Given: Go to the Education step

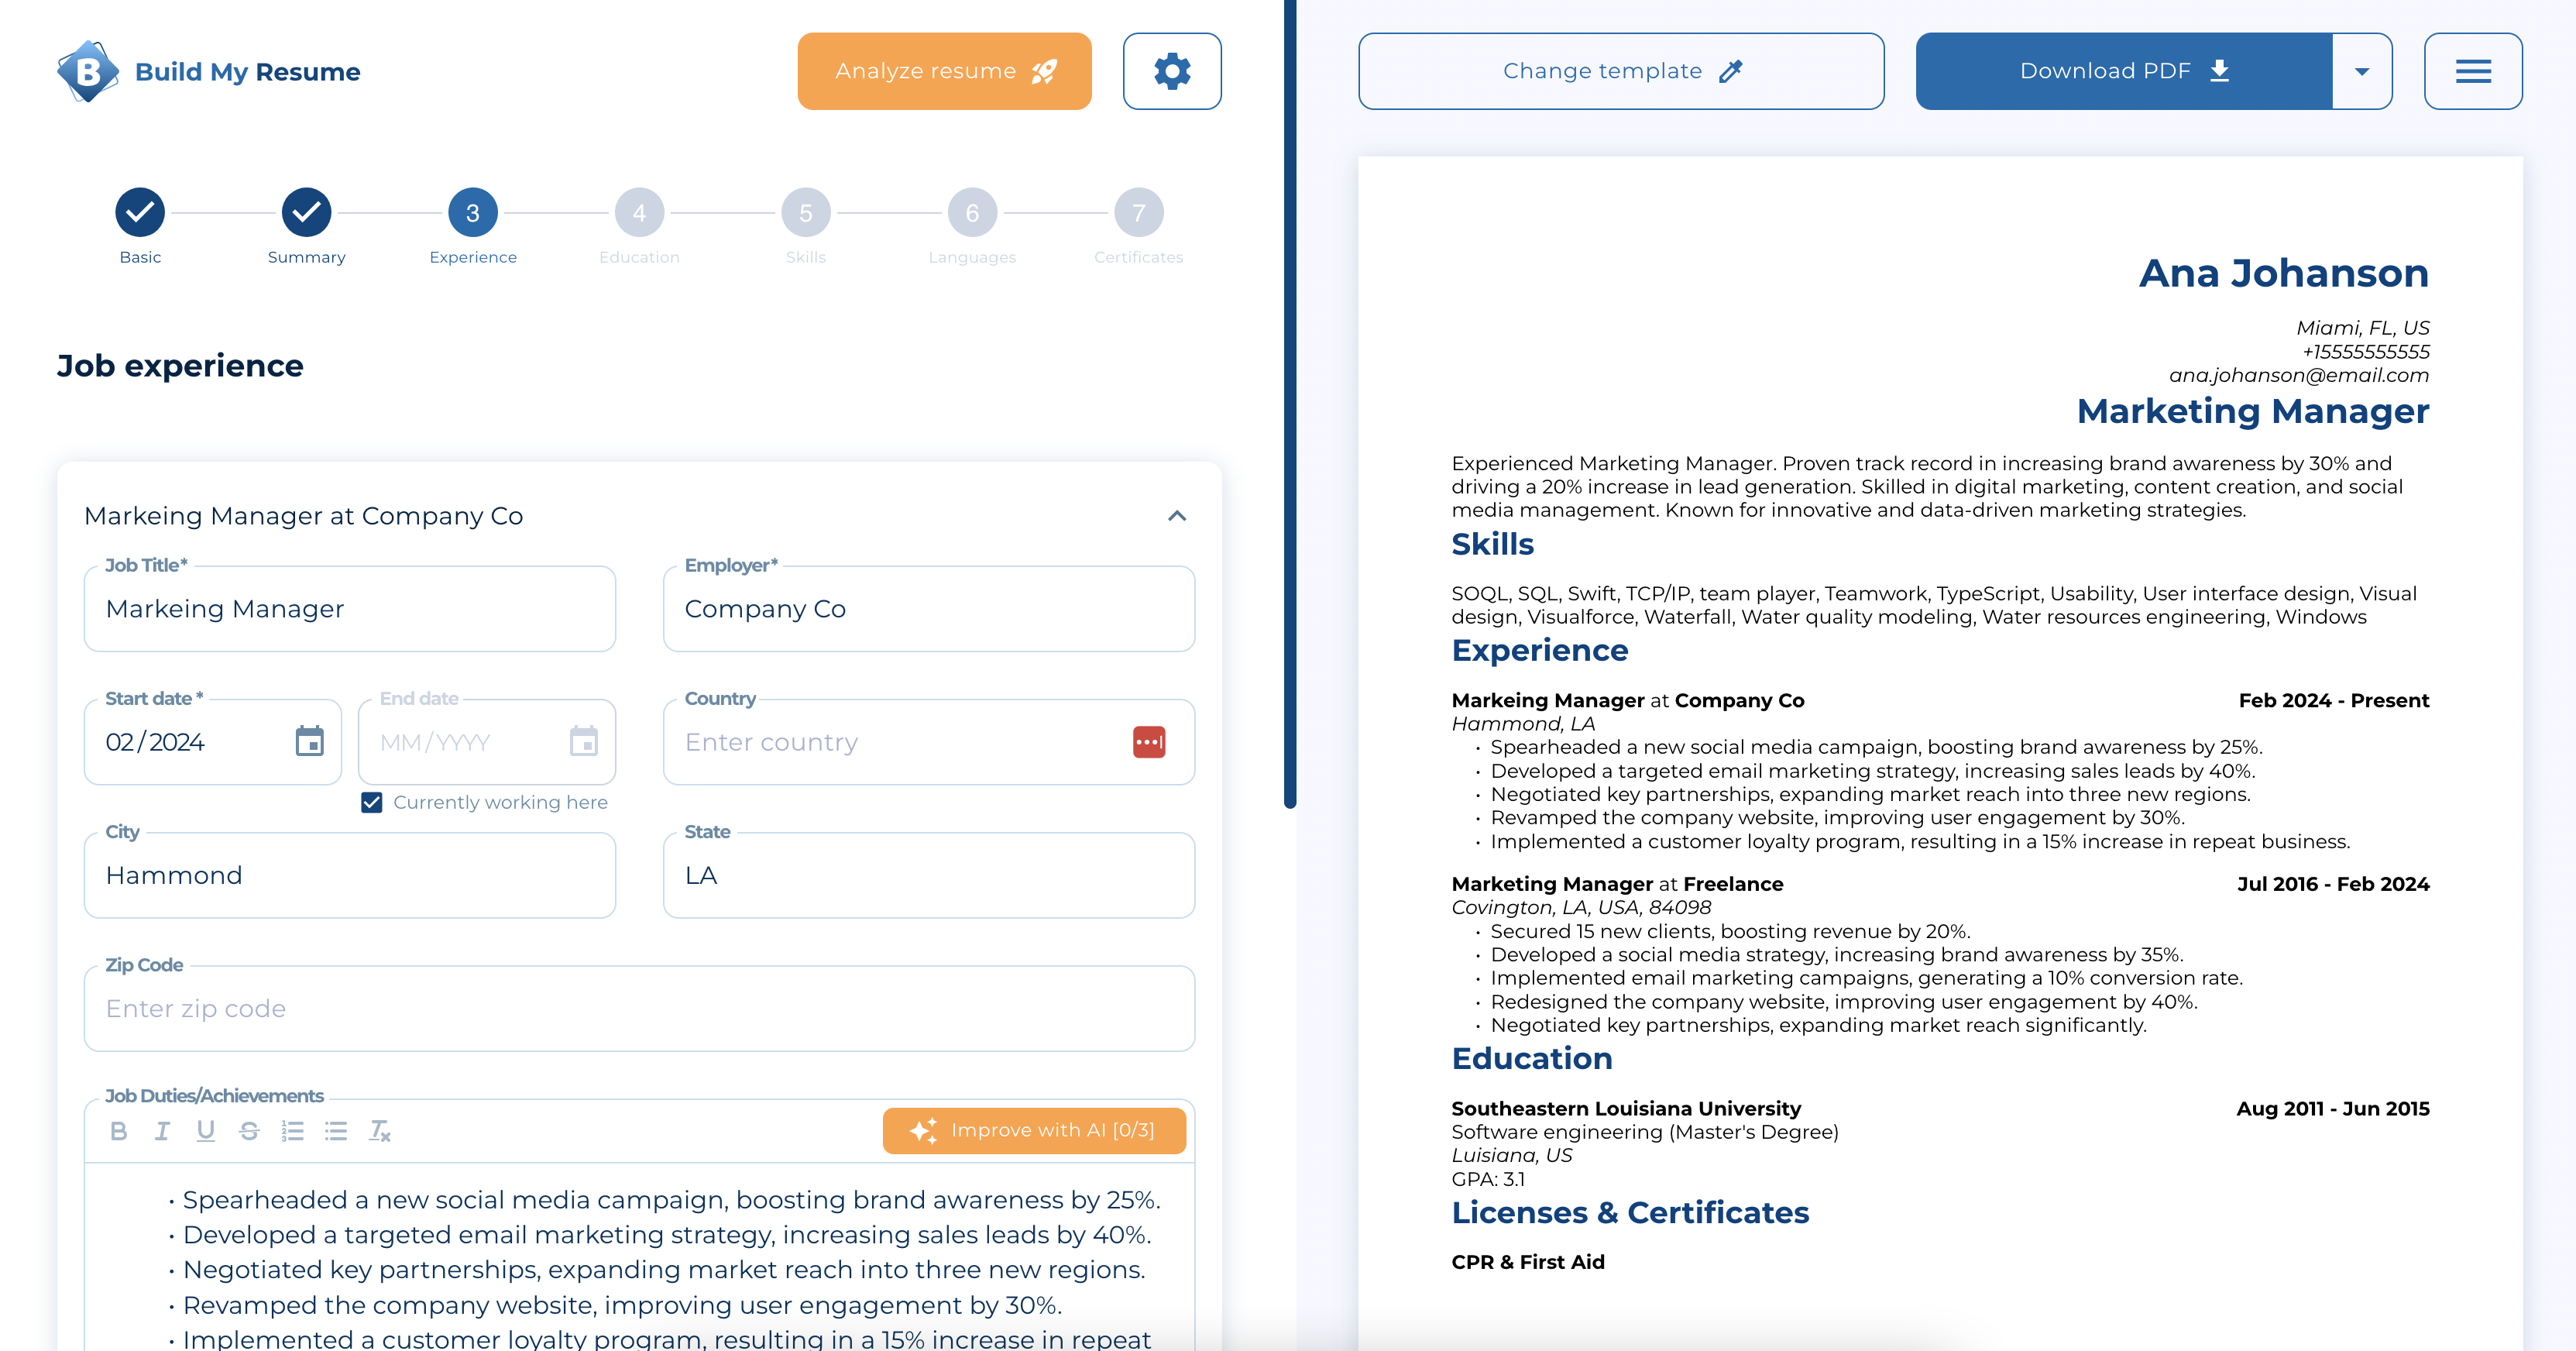Looking at the screenshot, I should [x=639, y=213].
